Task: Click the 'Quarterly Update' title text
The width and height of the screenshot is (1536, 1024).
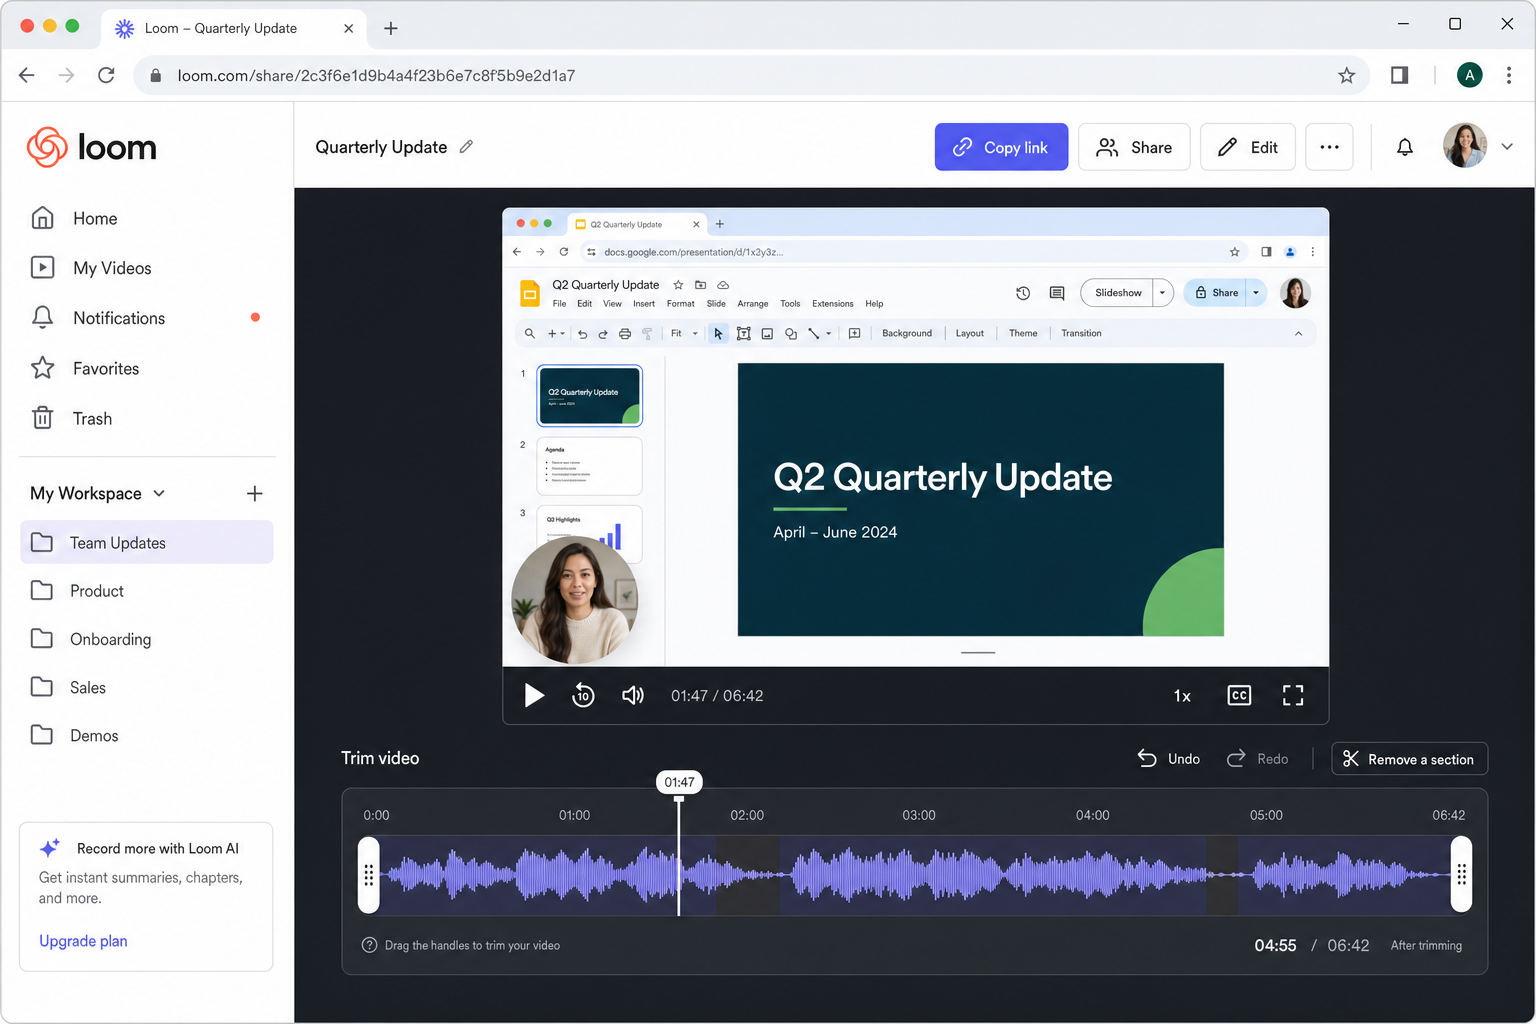Action: (381, 147)
